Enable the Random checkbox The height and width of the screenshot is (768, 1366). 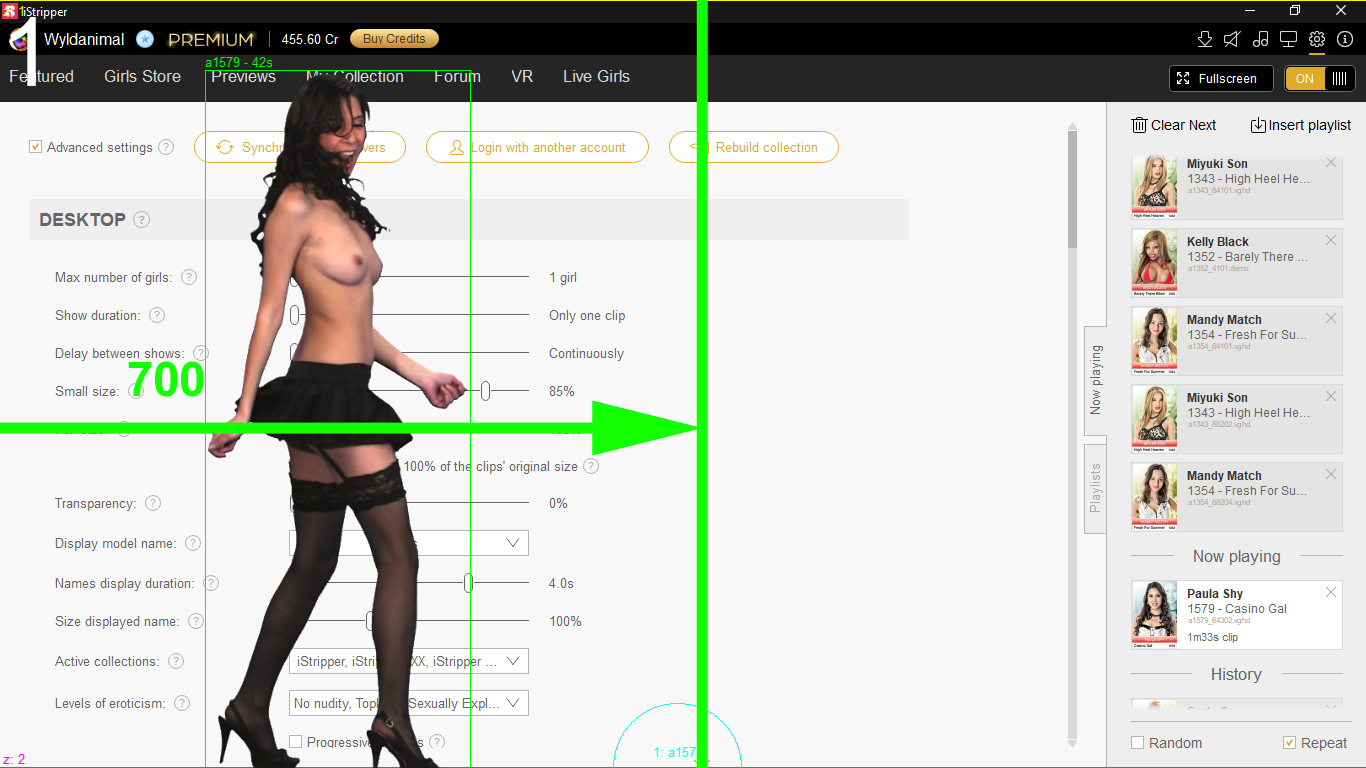1137,743
